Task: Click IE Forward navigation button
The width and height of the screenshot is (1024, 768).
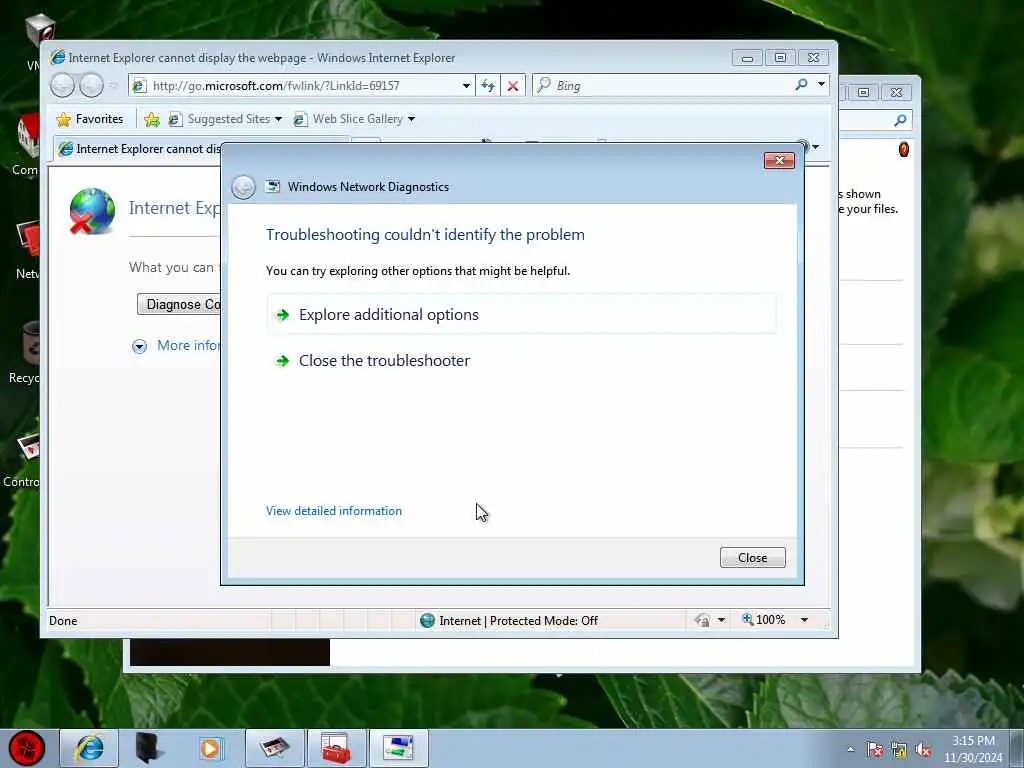Action: [x=91, y=86]
